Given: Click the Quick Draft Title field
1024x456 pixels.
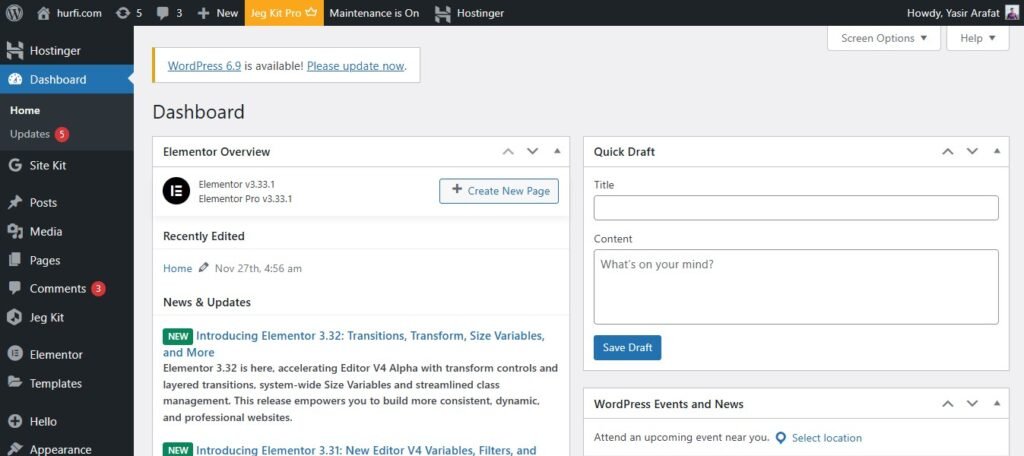Looking at the screenshot, I should 795,208.
